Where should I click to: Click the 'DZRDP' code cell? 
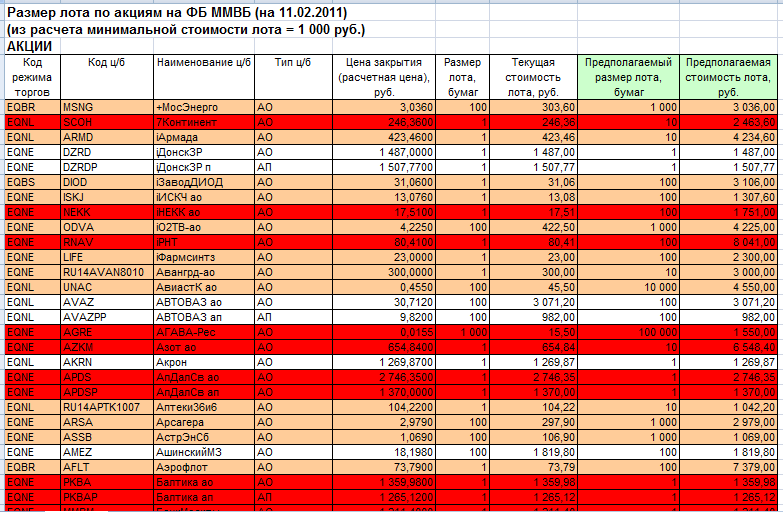click(107, 167)
